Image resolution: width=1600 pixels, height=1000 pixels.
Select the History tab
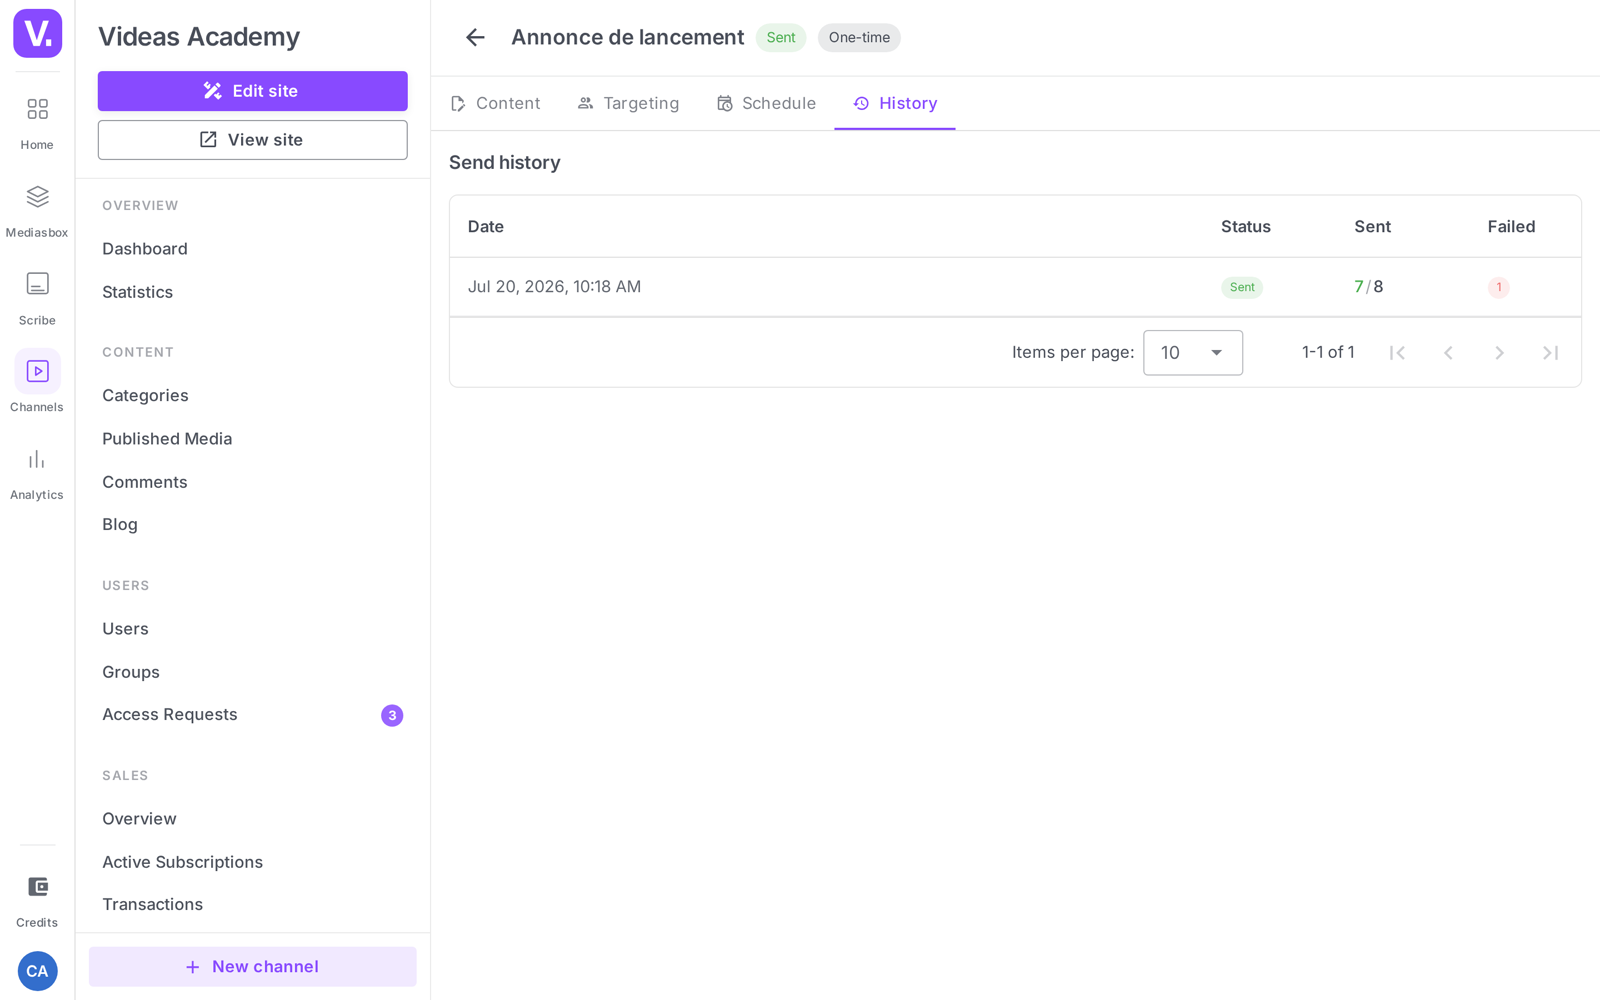(895, 104)
